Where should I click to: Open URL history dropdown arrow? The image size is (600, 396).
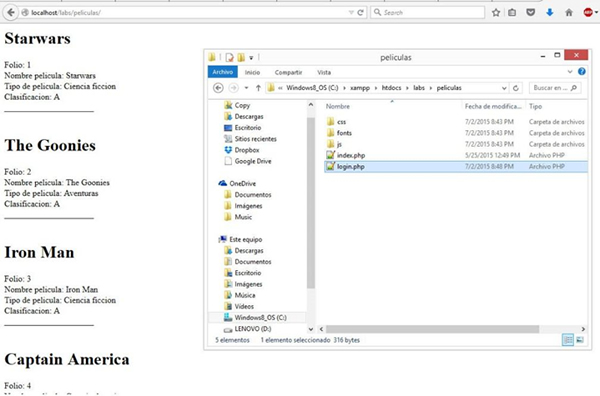[x=351, y=13]
